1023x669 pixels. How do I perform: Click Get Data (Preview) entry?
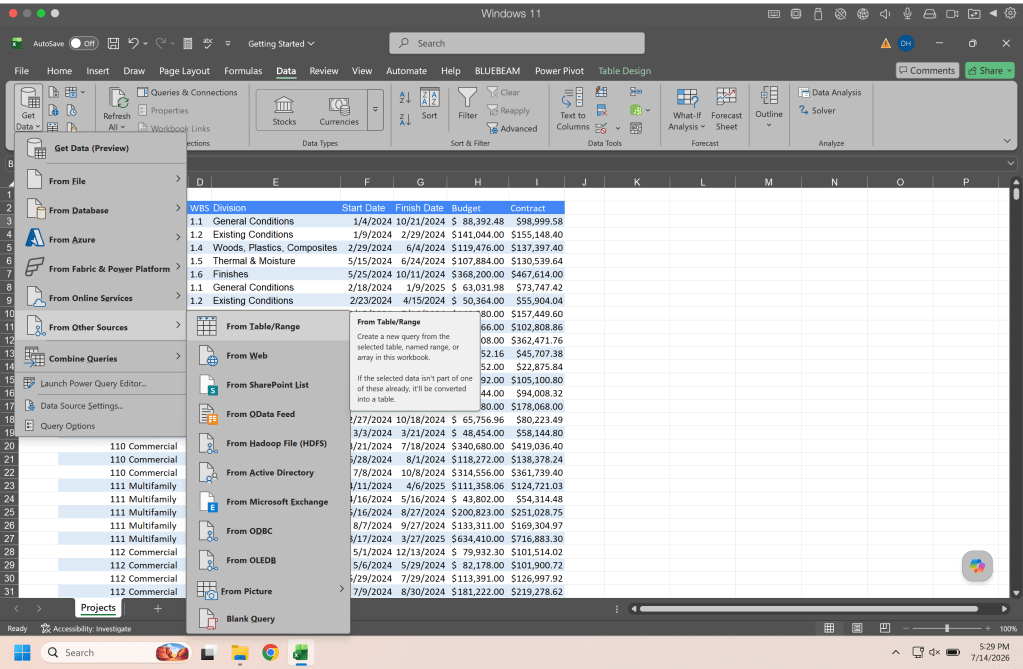point(101,148)
